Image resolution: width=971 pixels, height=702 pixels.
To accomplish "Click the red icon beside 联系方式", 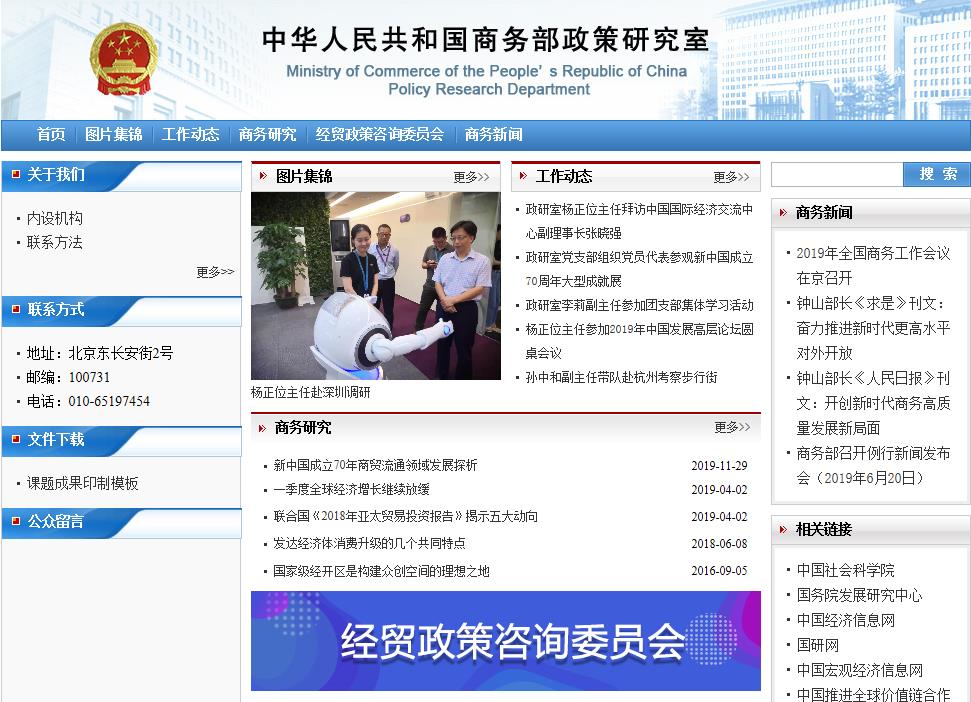I will coord(16,310).
